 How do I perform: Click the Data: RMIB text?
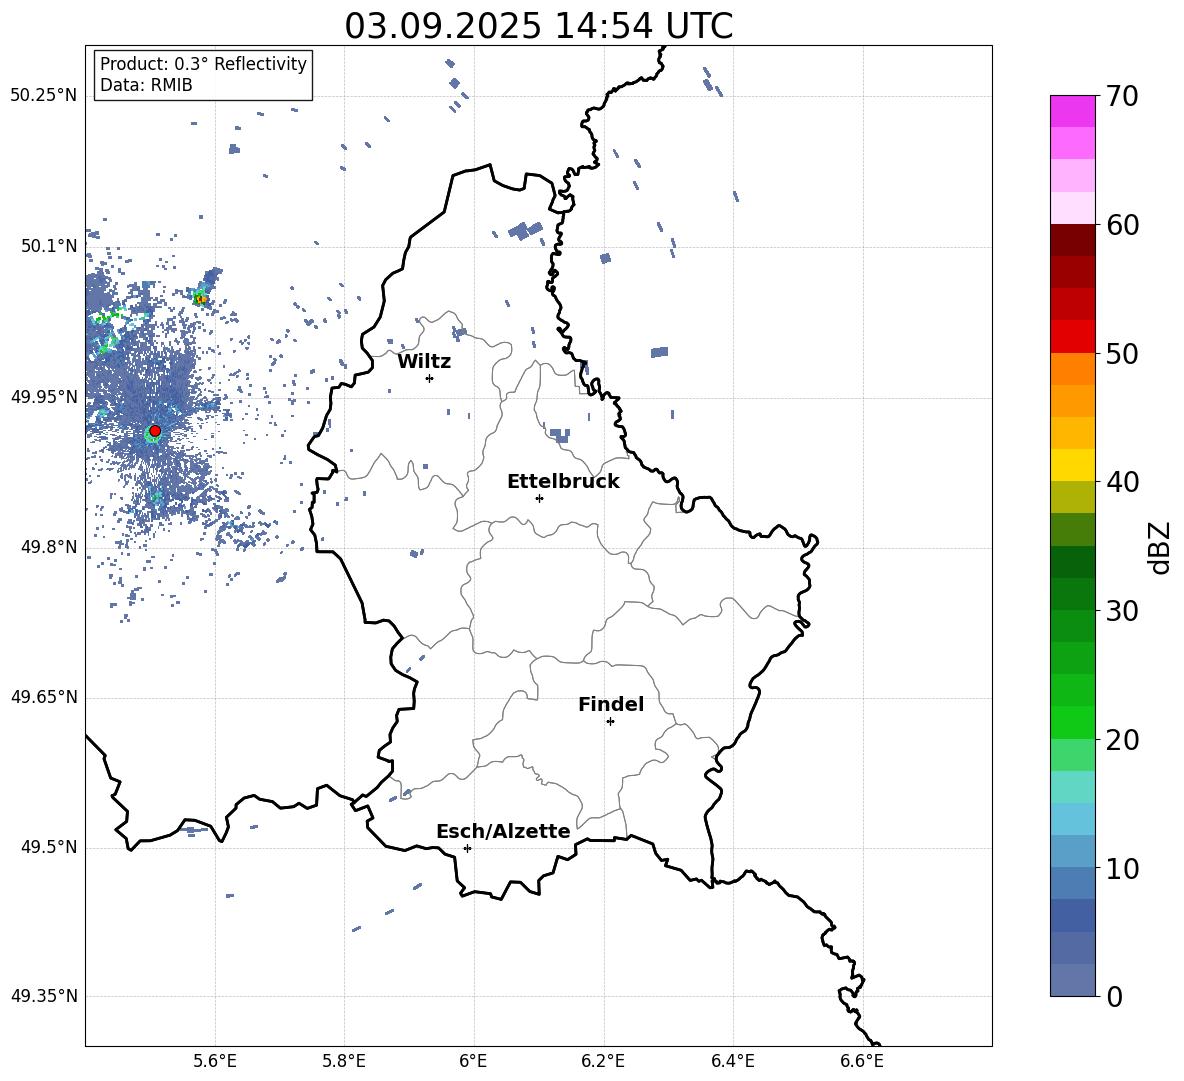click(x=146, y=85)
